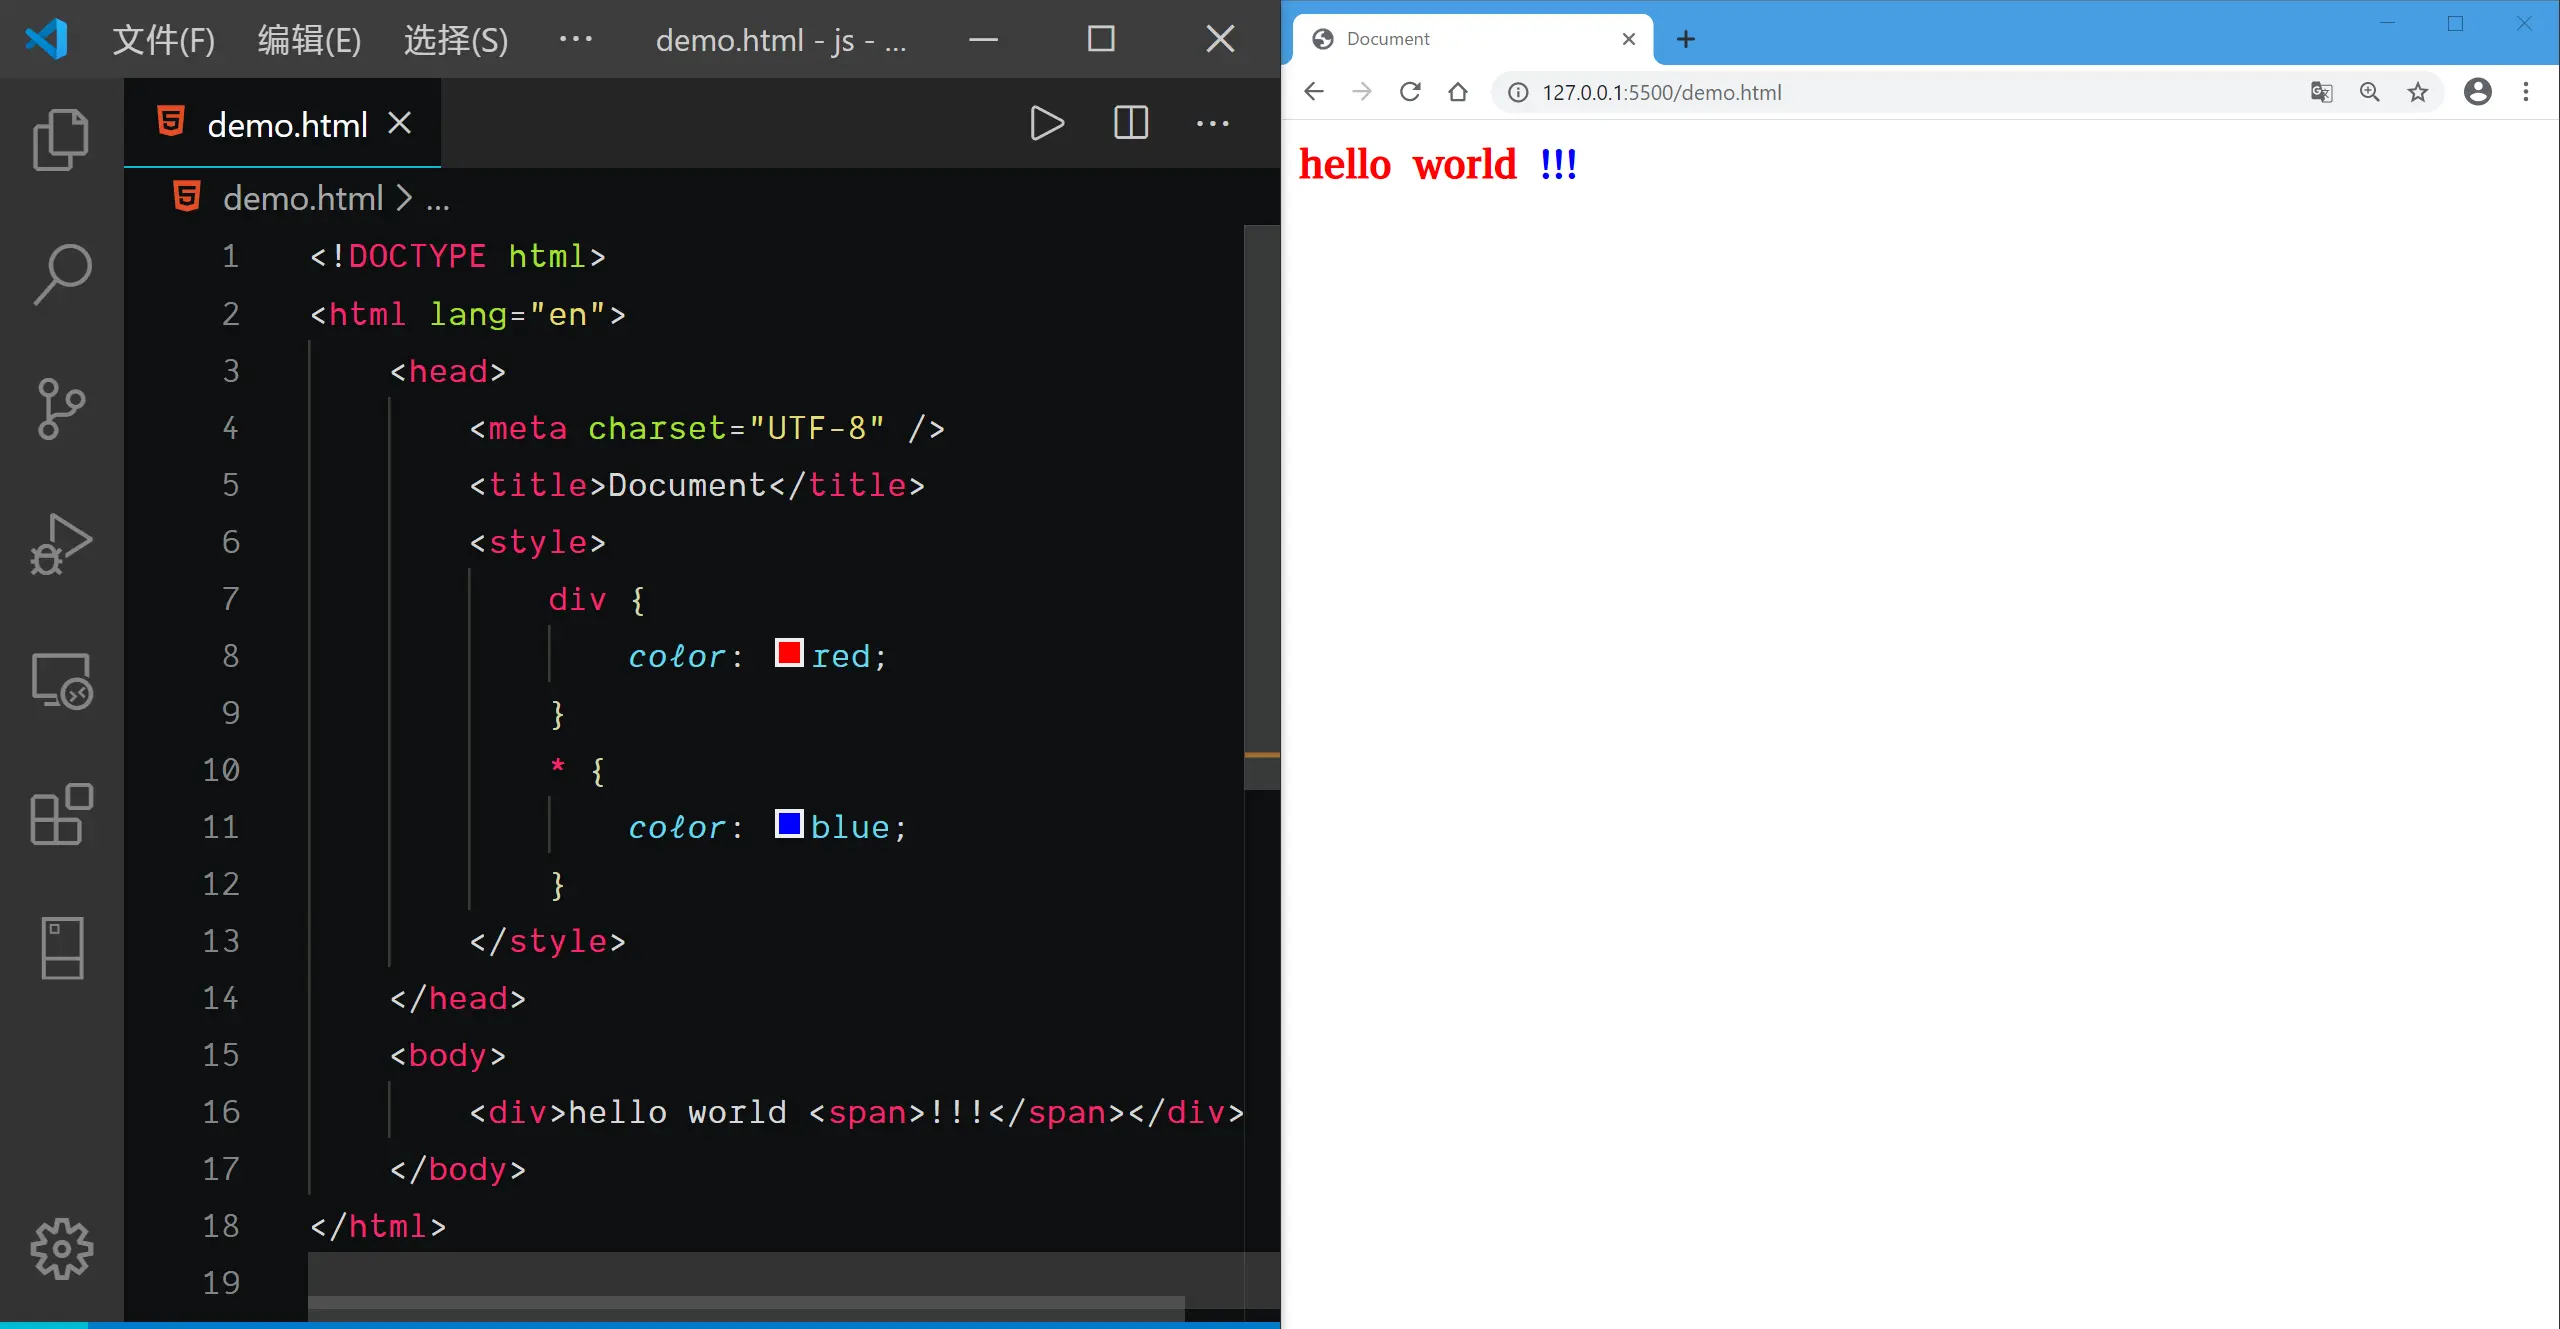Image resolution: width=2560 pixels, height=1329 pixels.
Task: Select the demo.html editor tab
Action: pyautogui.click(x=287, y=125)
